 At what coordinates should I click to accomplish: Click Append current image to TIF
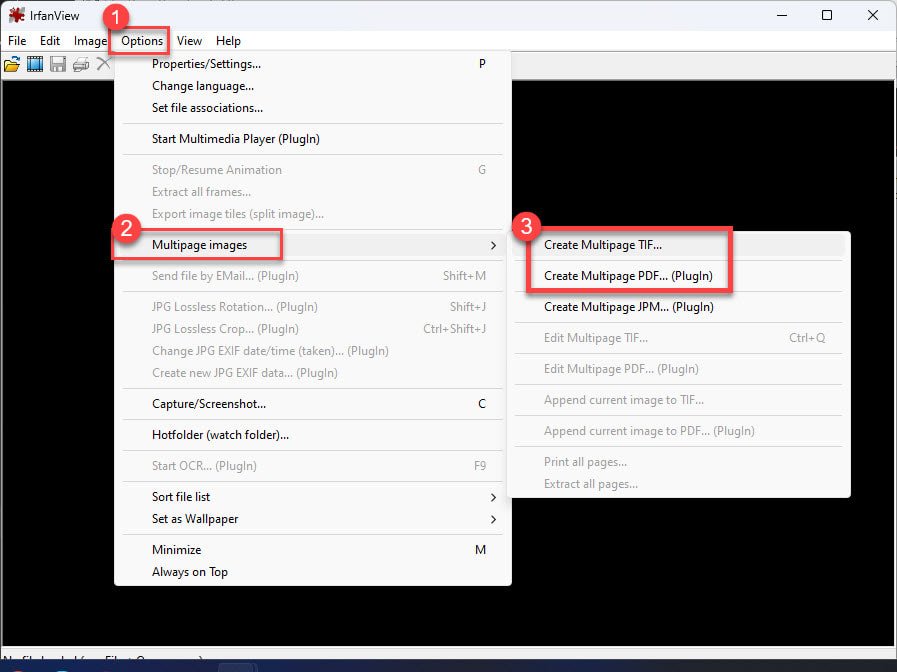(x=678, y=400)
